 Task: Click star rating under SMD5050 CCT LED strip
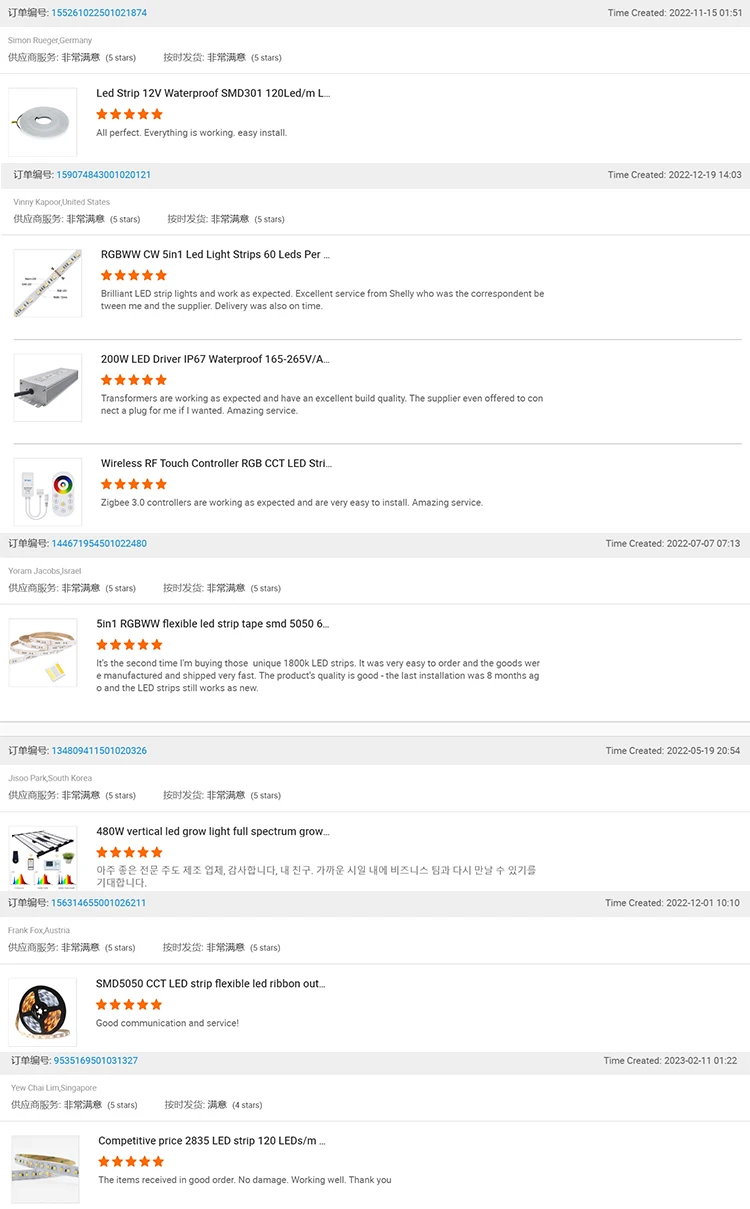point(129,1005)
